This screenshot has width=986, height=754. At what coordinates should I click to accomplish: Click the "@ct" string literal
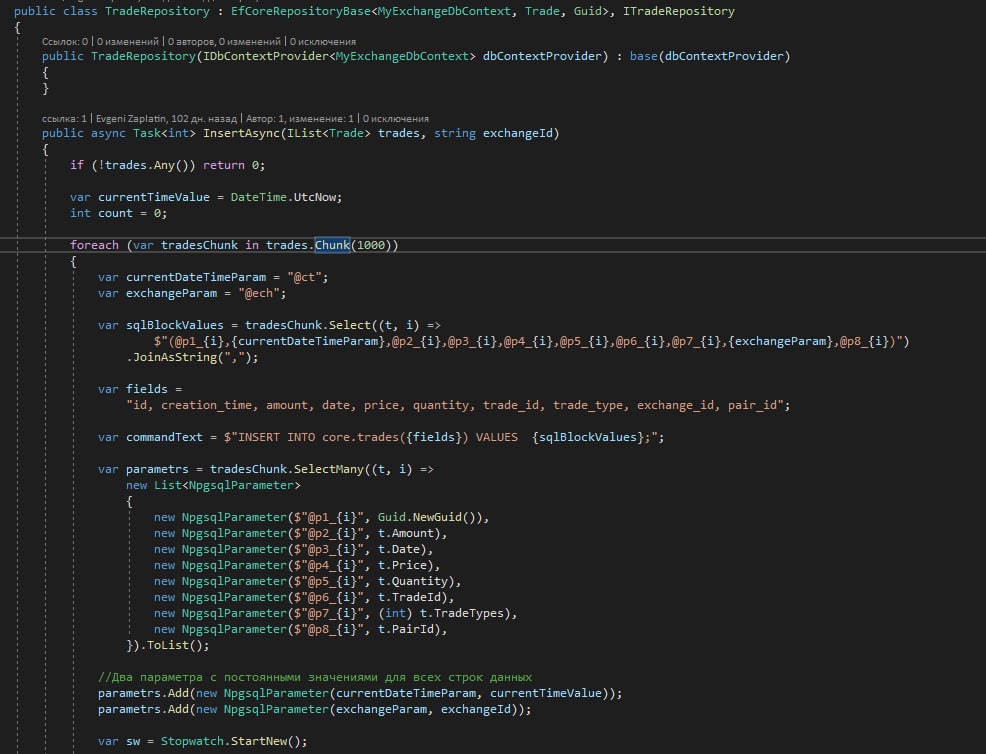[x=305, y=277]
